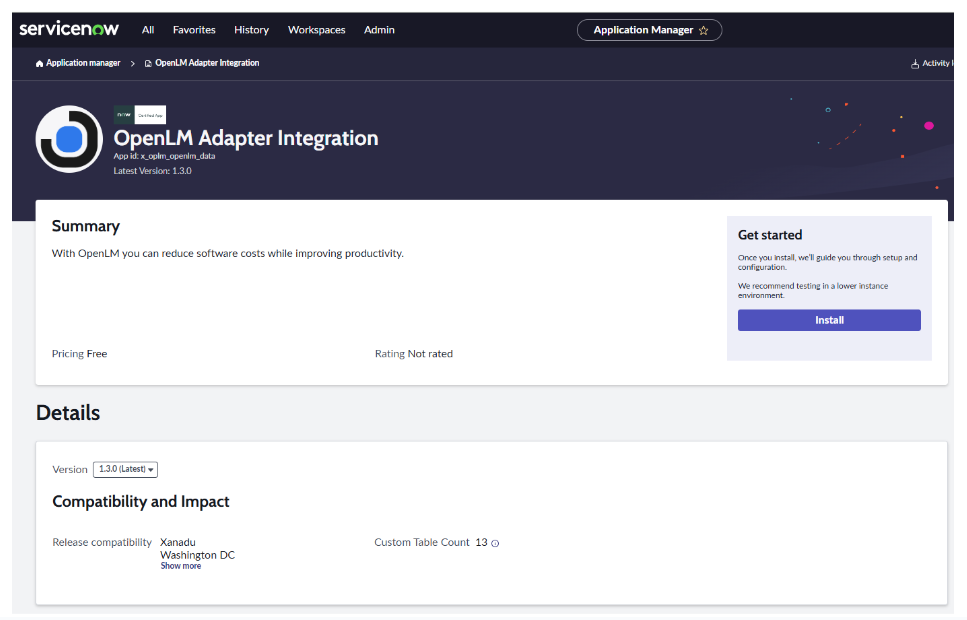
Task: Click the Details heading
Action: pos(68,413)
